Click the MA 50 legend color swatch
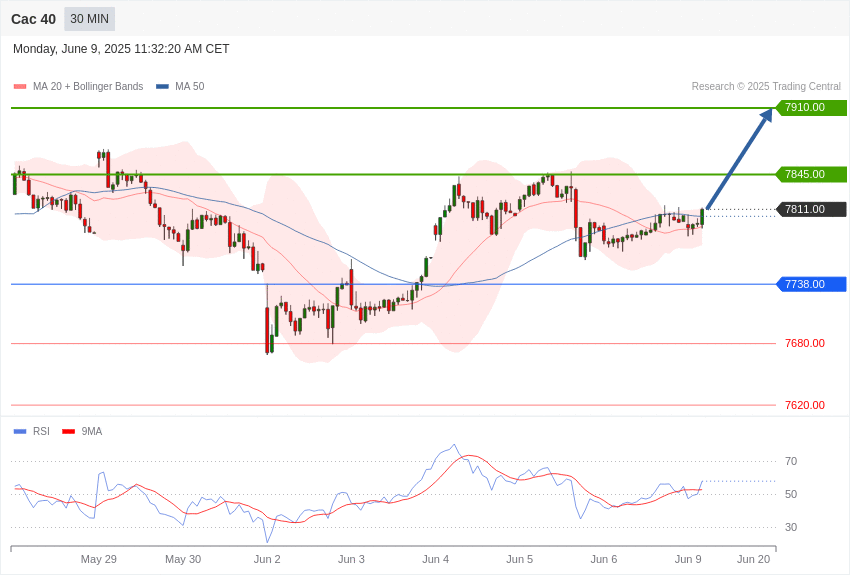The height and width of the screenshot is (576, 850). (162, 86)
